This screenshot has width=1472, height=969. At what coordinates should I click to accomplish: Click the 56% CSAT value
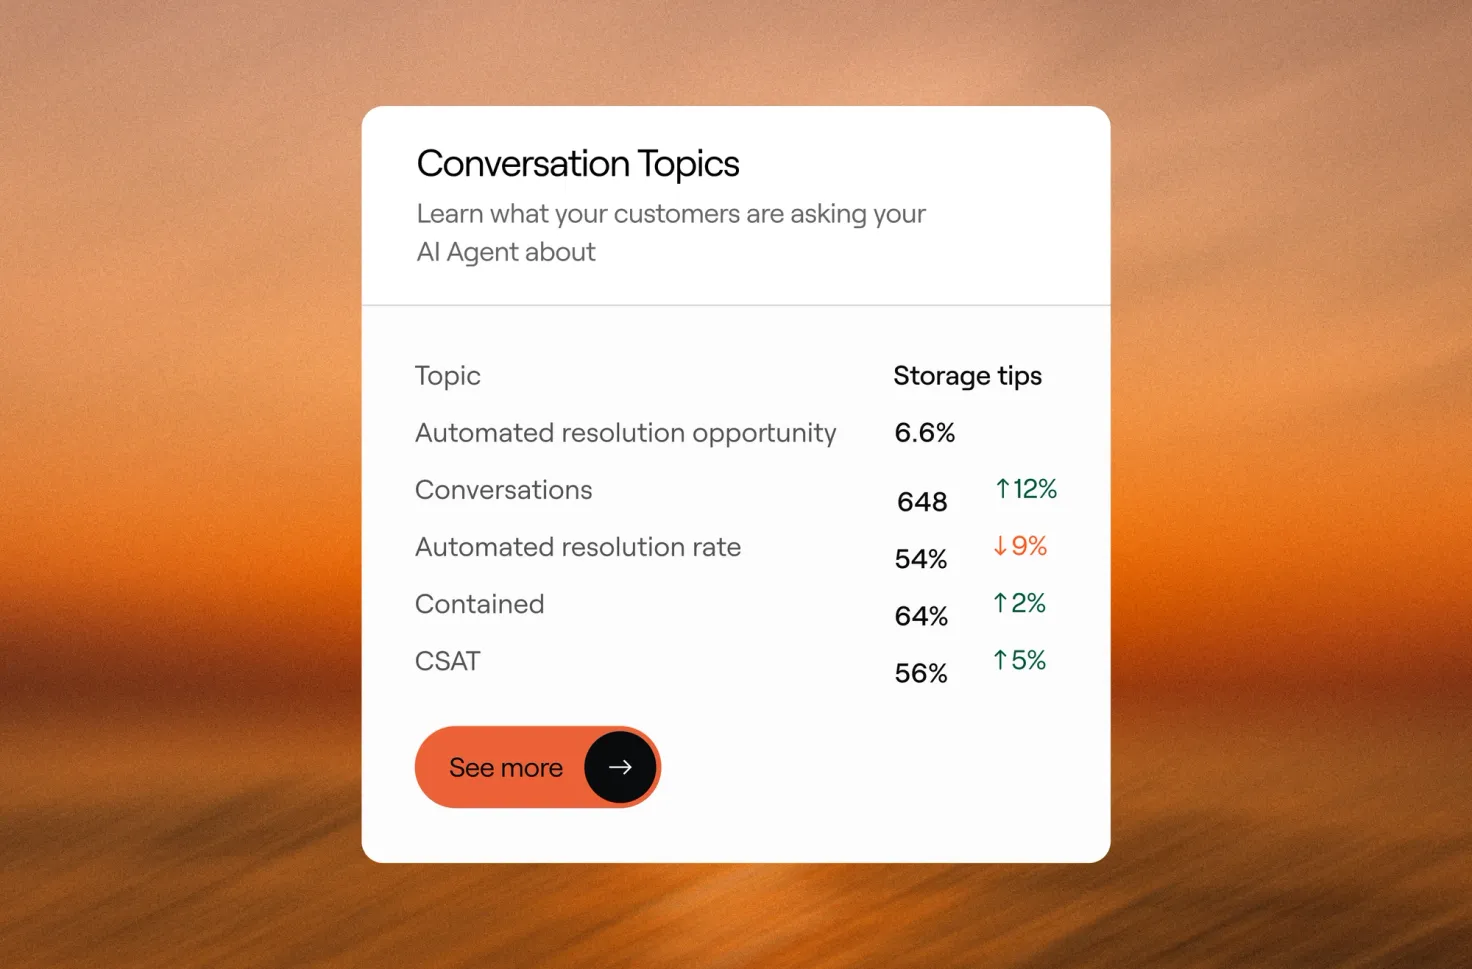click(x=921, y=673)
